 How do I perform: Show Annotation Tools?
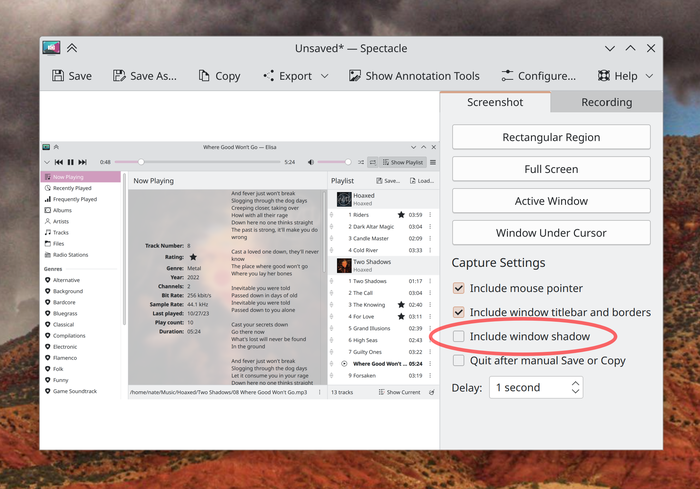point(414,76)
